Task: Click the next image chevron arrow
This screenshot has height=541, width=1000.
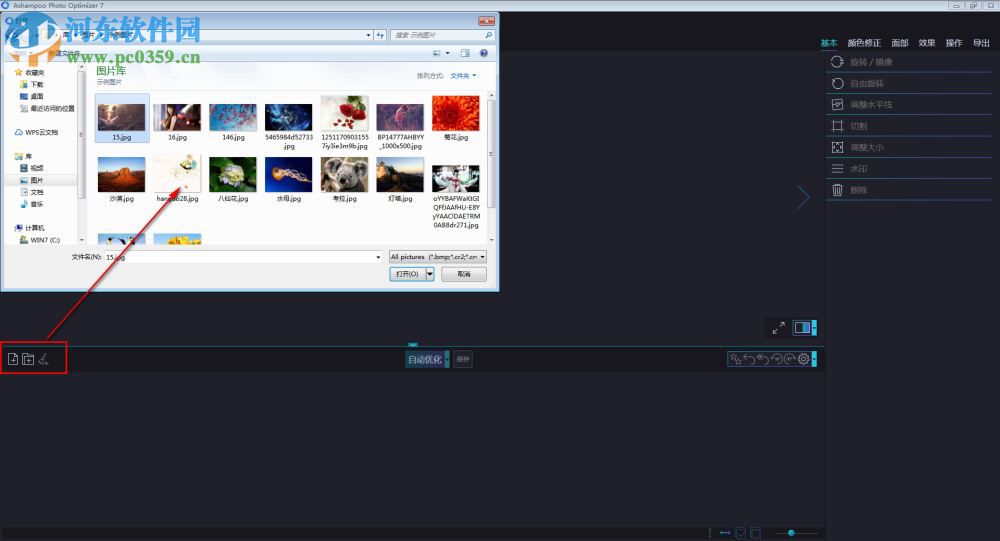Action: point(803,196)
